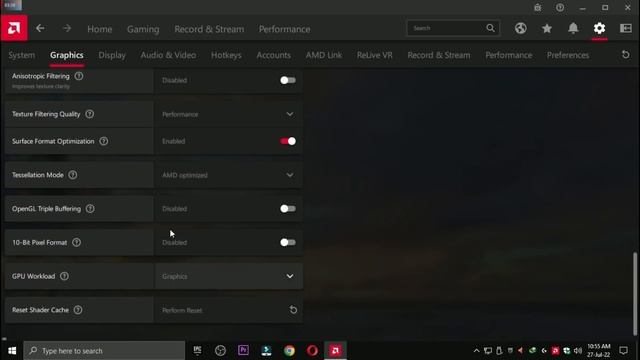Open the taskbar clock and date

click(x=599, y=351)
